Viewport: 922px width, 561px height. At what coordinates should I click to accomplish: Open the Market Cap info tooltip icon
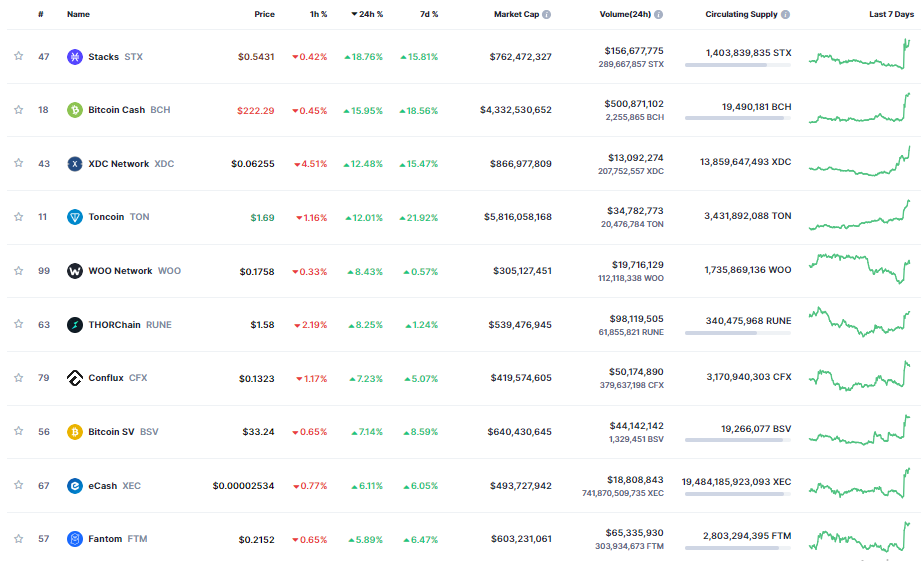coord(546,15)
